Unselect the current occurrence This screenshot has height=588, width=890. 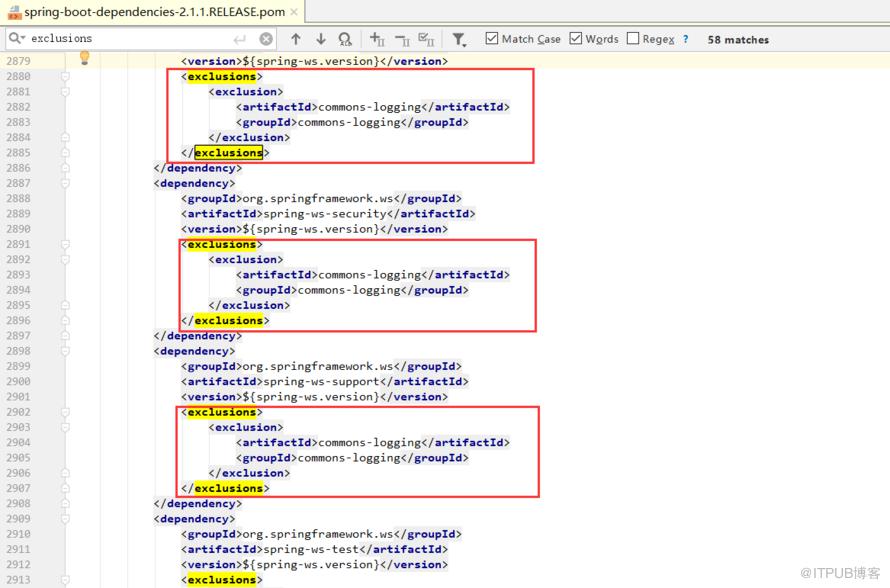coord(402,39)
